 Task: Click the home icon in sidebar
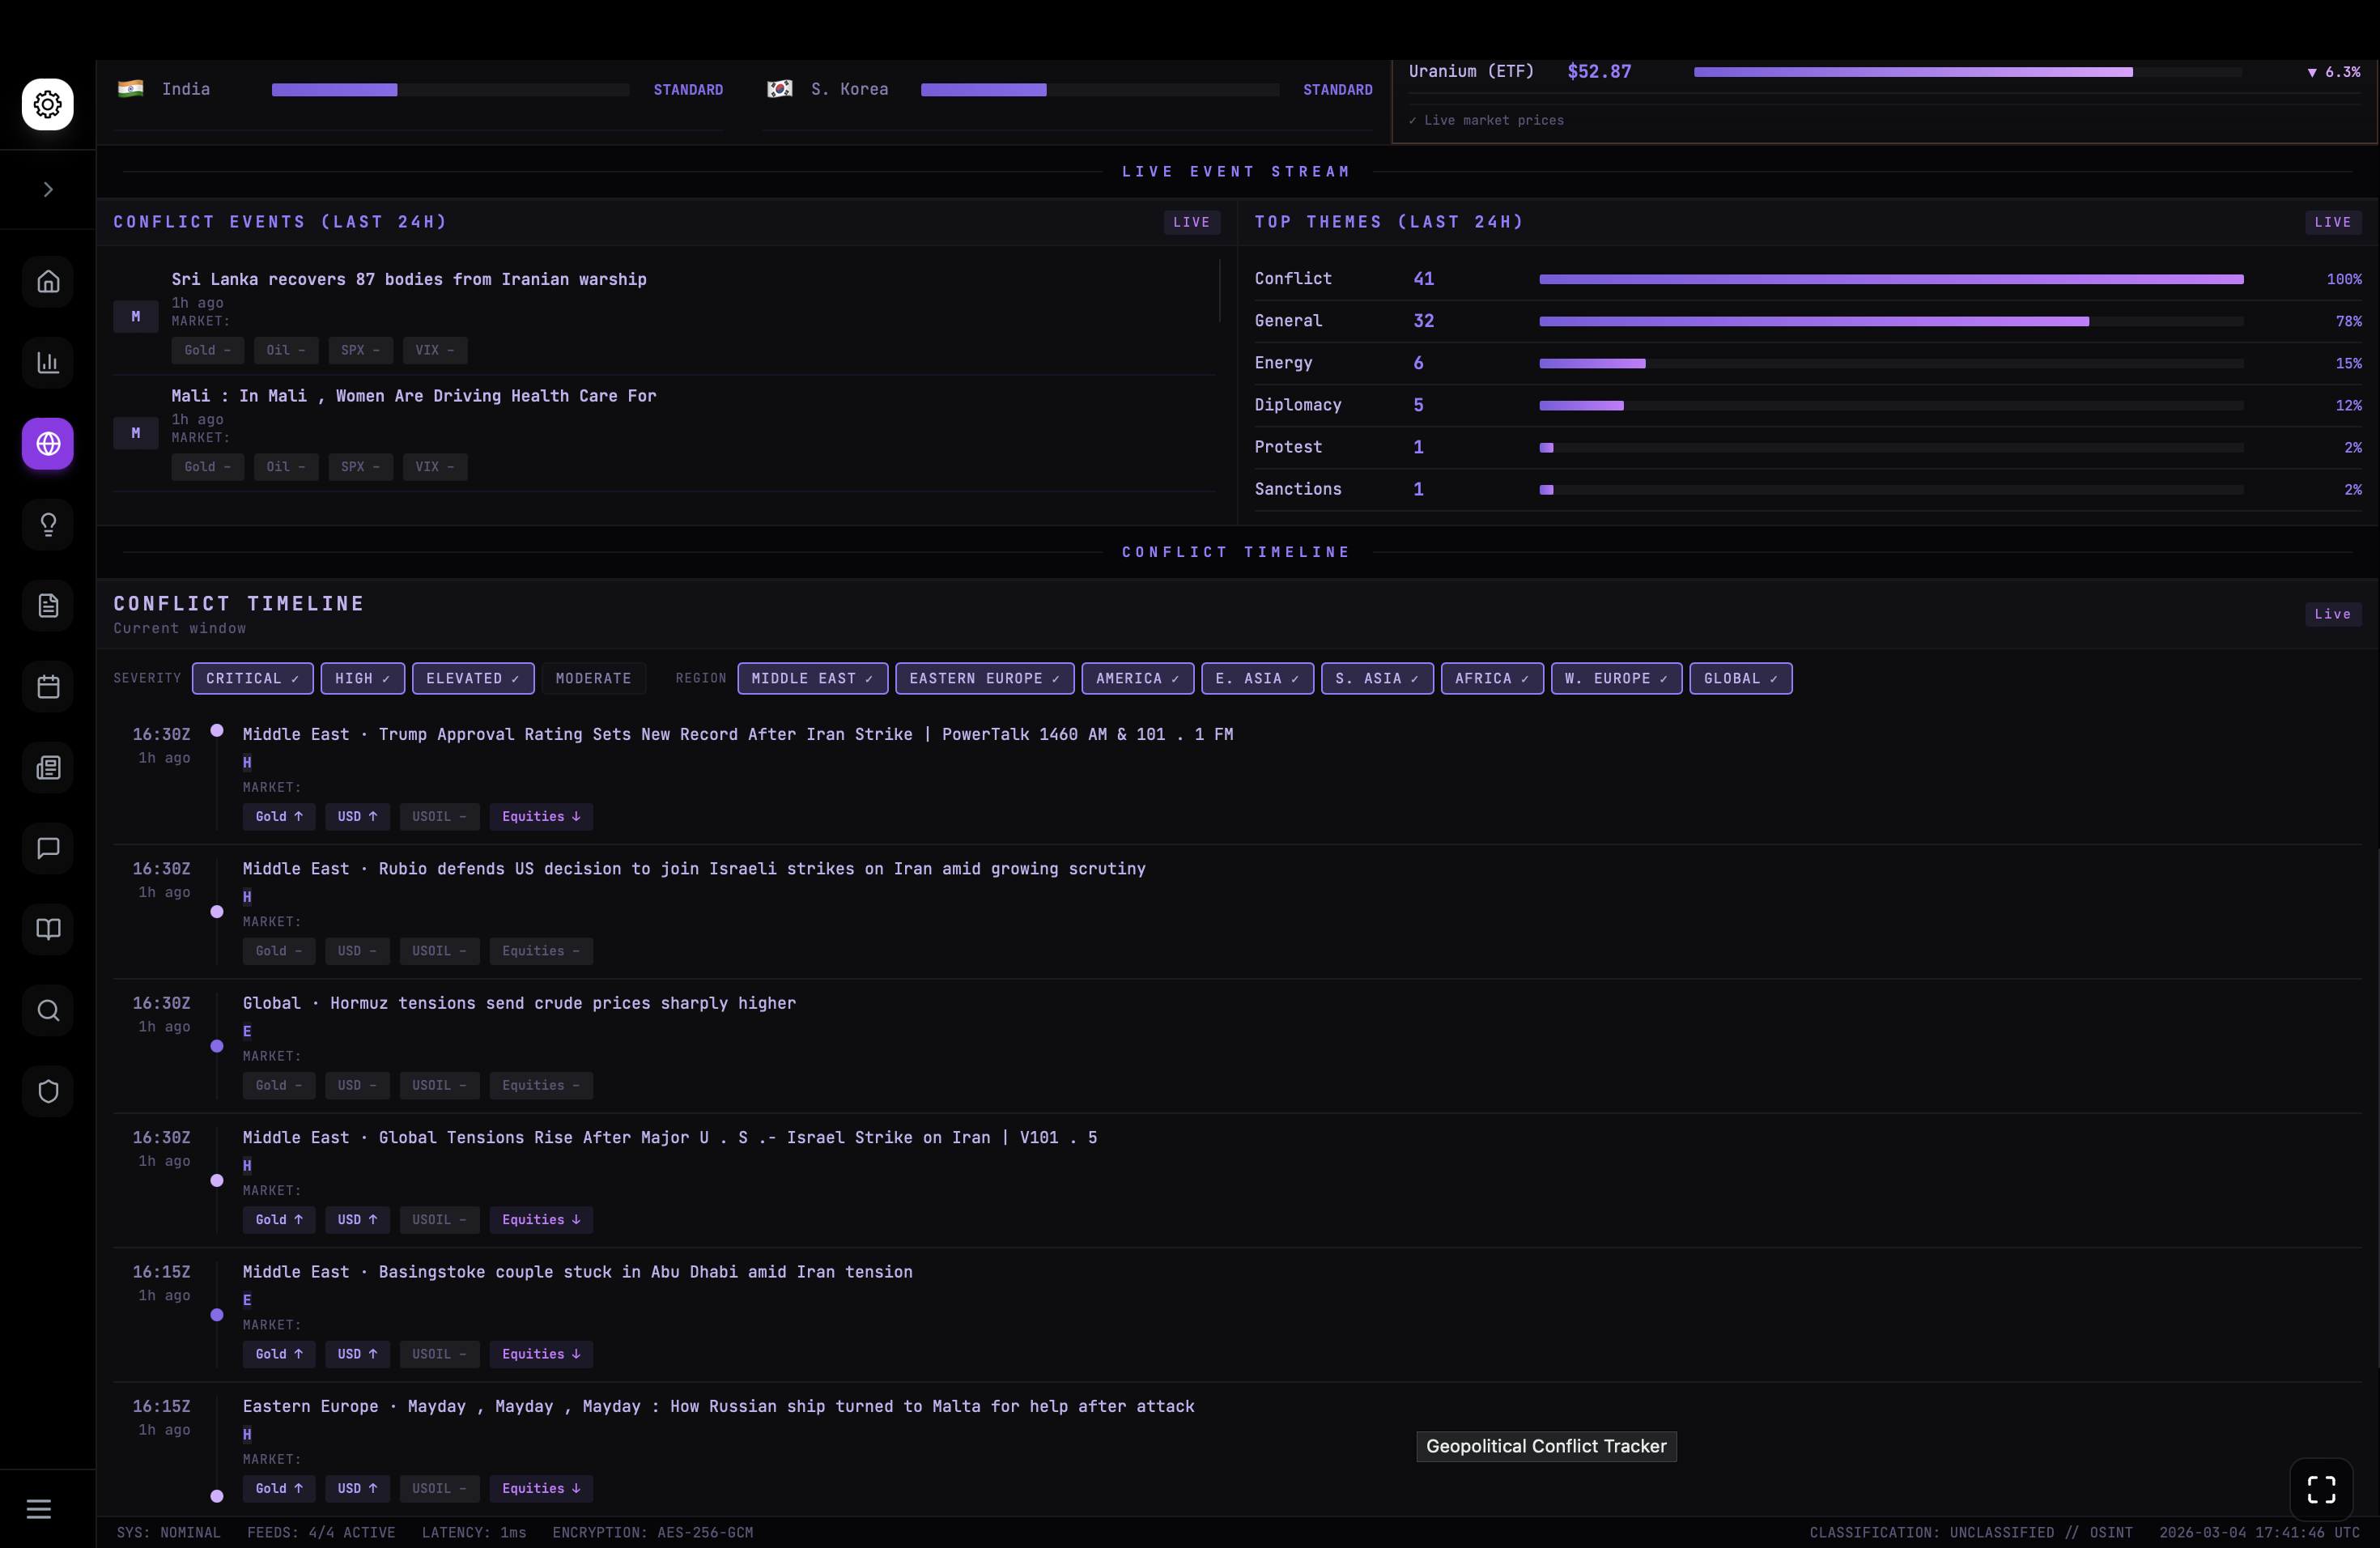coord(48,282)
